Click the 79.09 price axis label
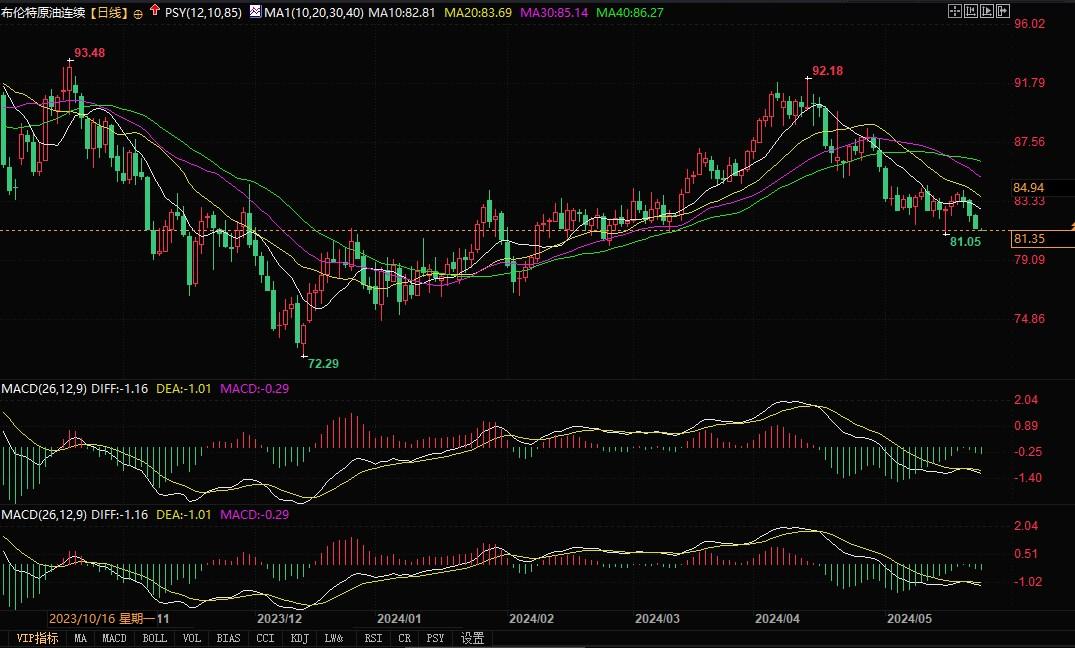The image size is (1075, 648). (x=1030, y=259)
